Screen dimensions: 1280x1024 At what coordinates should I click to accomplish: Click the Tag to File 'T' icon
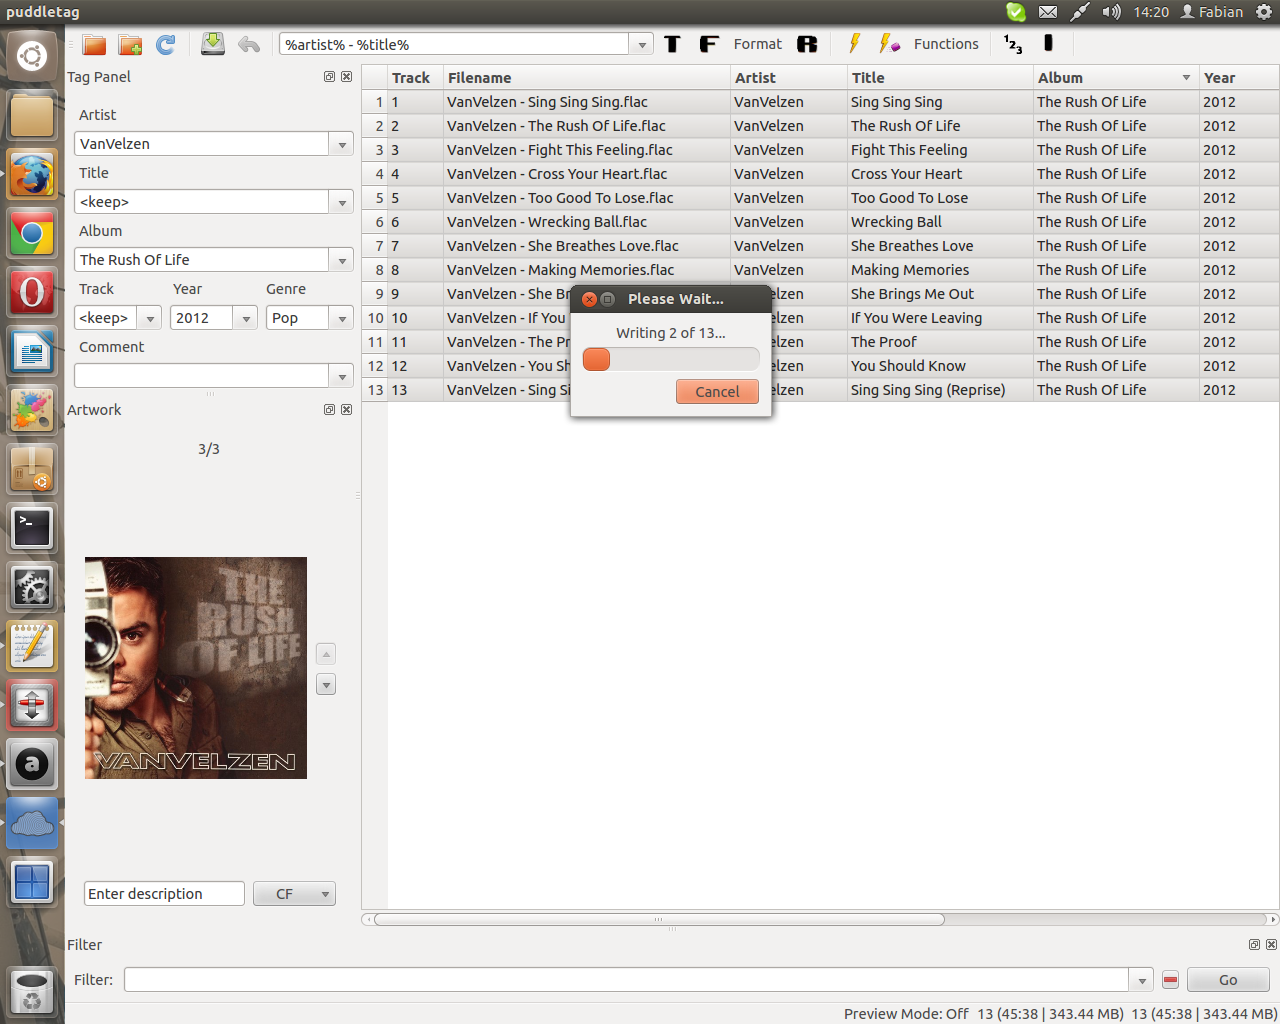[x=672, y=44]
